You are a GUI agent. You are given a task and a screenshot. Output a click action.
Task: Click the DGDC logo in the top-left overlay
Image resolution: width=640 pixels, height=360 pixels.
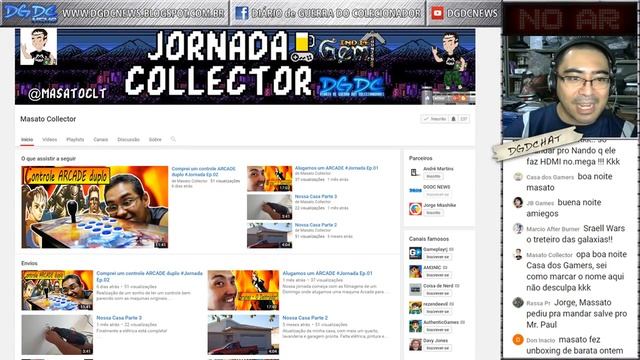(x=31, y=13)
